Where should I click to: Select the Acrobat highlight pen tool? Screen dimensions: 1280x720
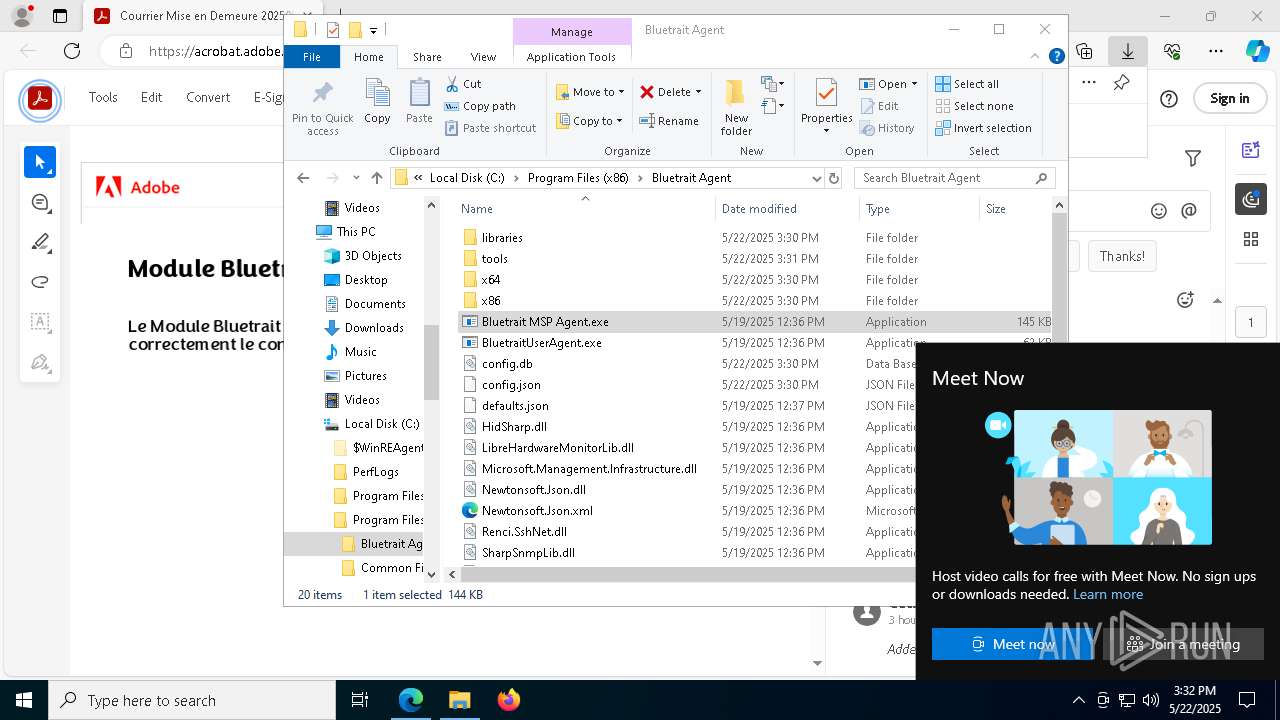click(x=40, y=242)
